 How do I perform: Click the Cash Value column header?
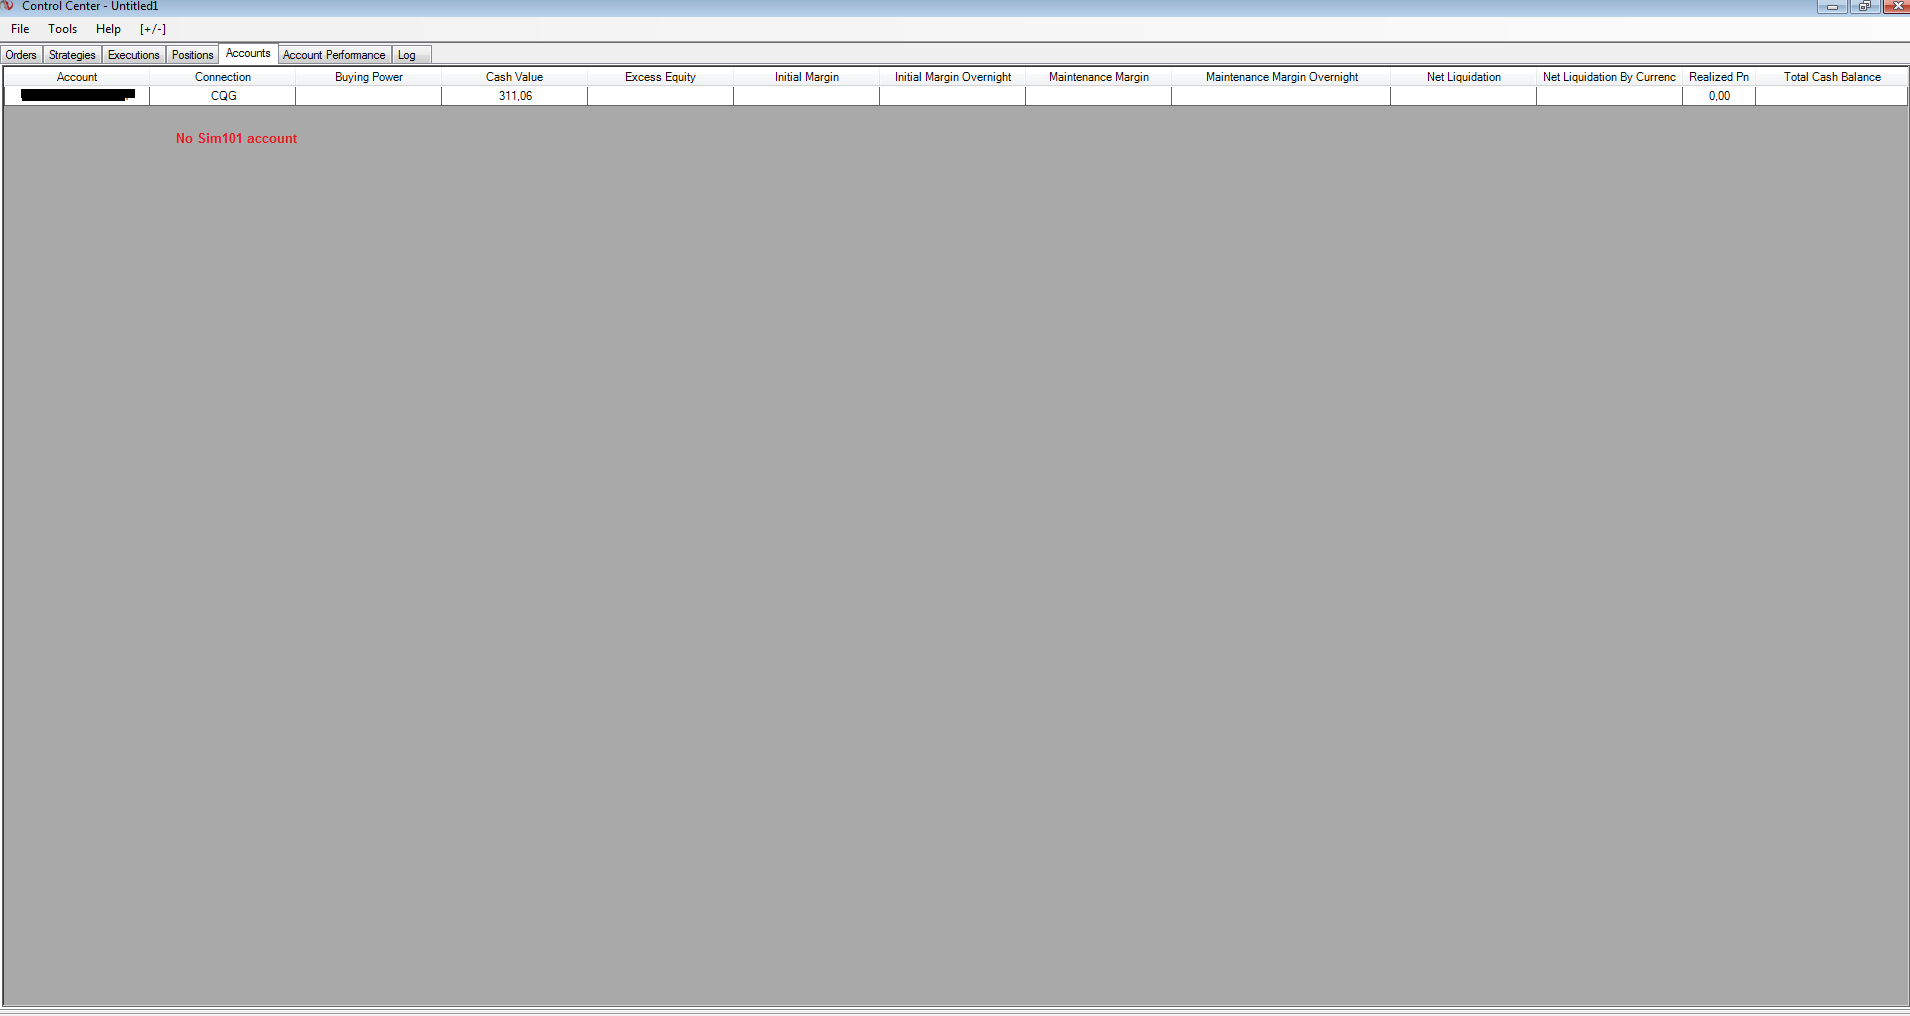pyautogui.click(x=515, y=77)
